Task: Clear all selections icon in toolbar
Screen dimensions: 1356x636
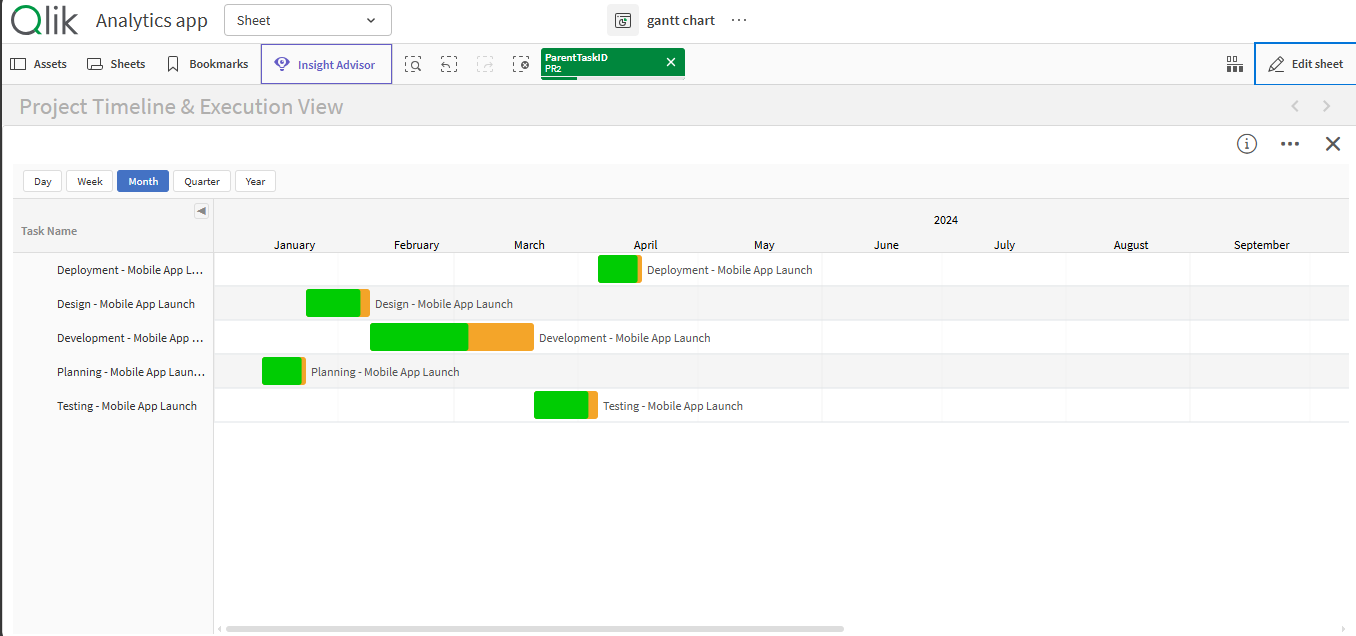Action: pos(521,64)
